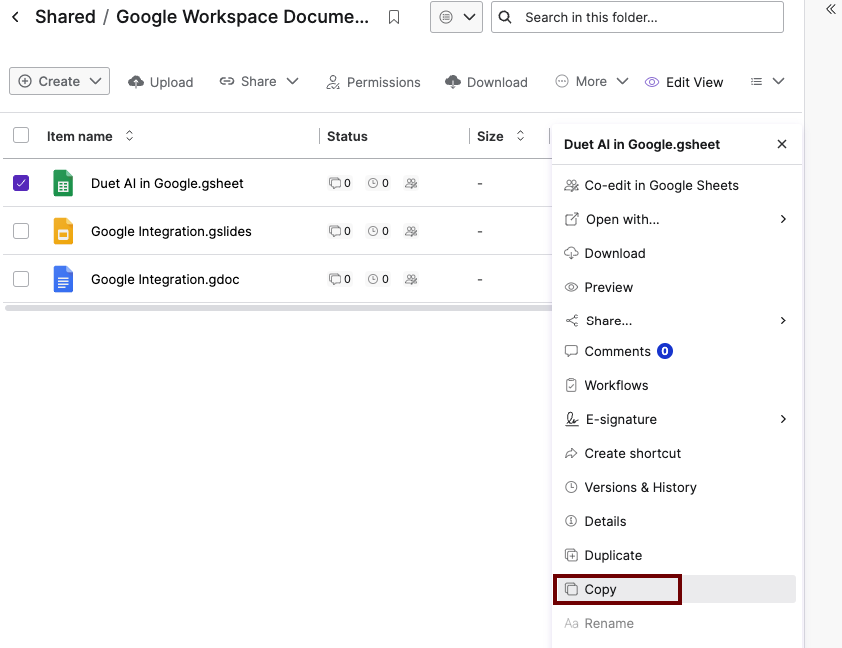This screenshot has height=648, width=842.
Task: Click the toolbar Download button
Action: (487, 82)
